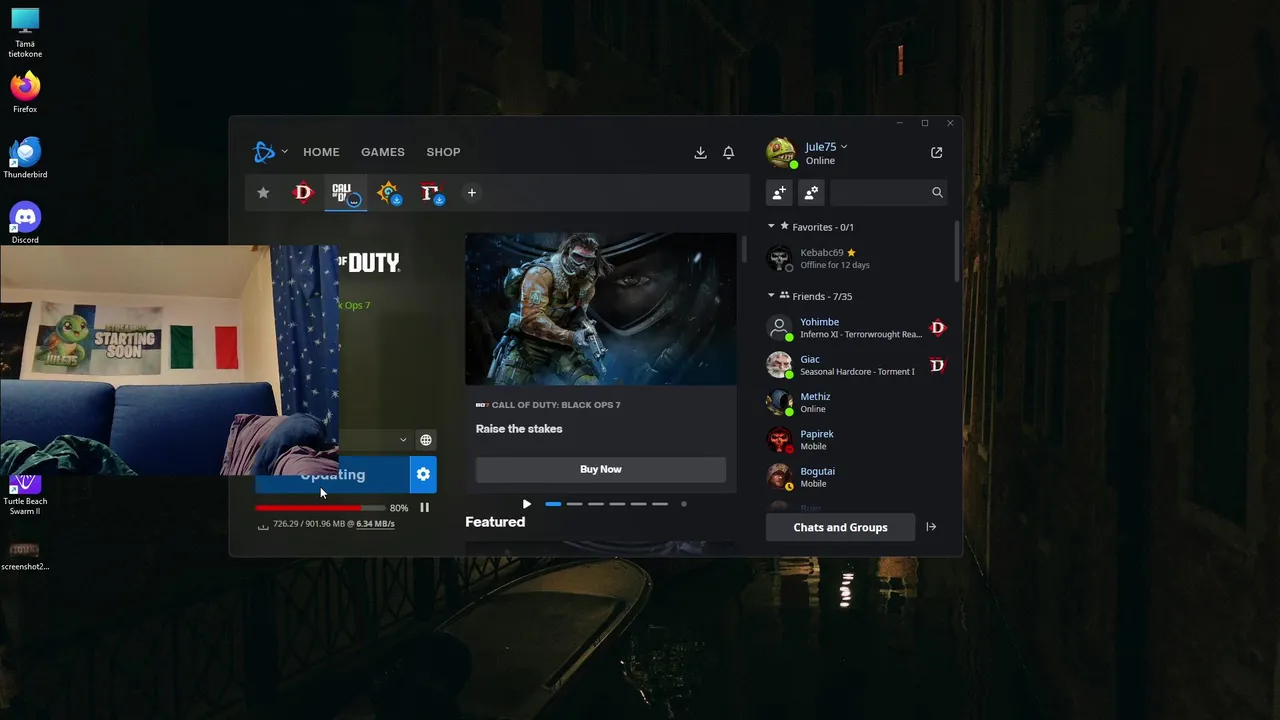Viewport: 1280px width, 720px height.
Task: Open the region globe icon
Action: click(426, 440)
